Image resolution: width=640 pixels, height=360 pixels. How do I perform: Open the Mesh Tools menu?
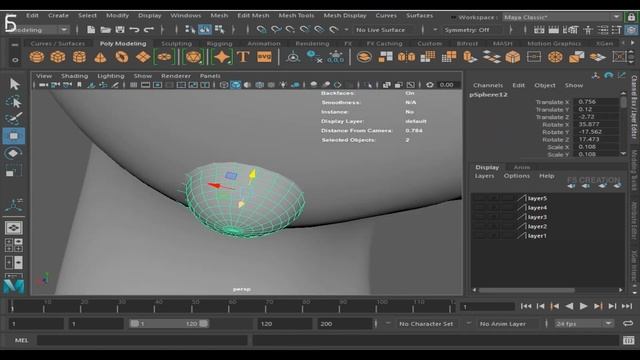pyautogui.click(x=296, y=15)
